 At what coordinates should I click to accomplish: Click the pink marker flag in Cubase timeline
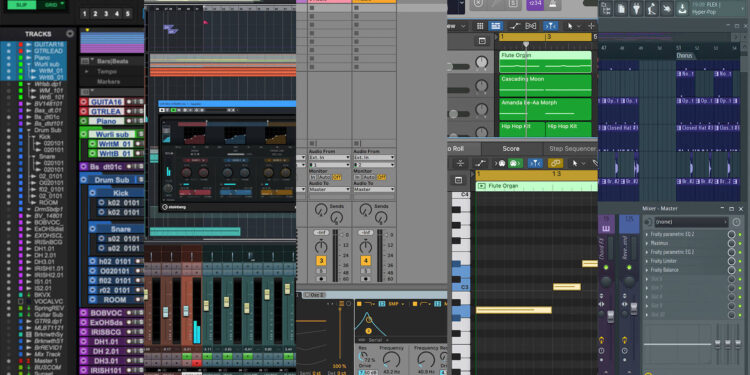[x=206, y=22]
